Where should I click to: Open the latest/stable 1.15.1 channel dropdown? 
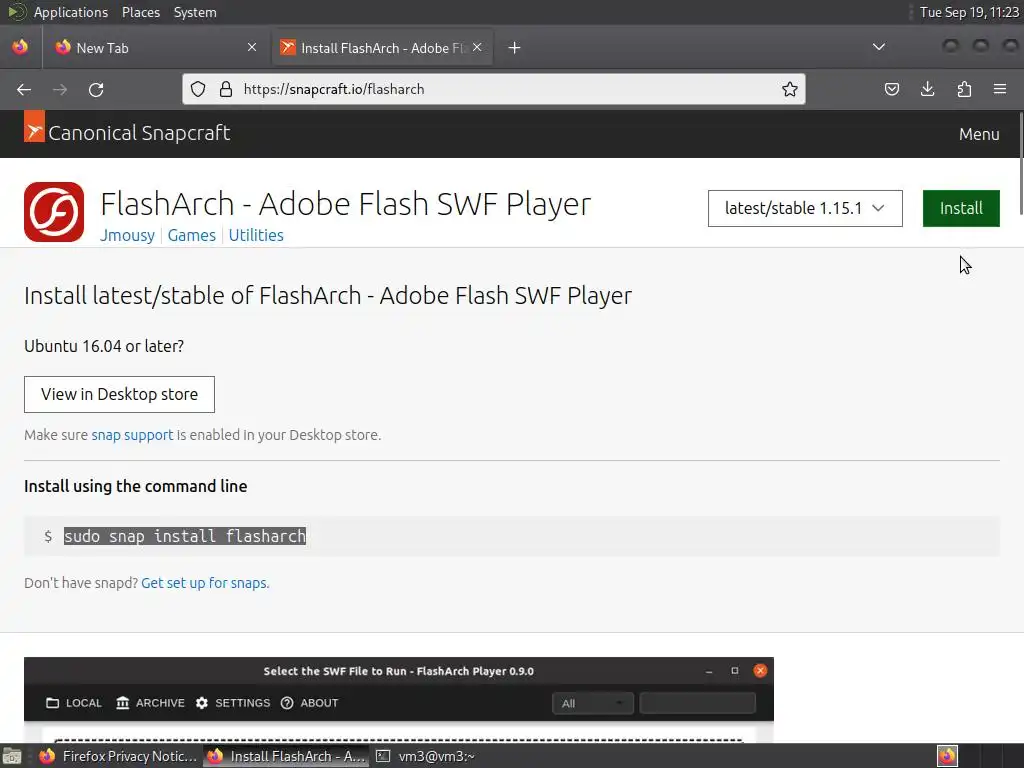coord(805,208)
